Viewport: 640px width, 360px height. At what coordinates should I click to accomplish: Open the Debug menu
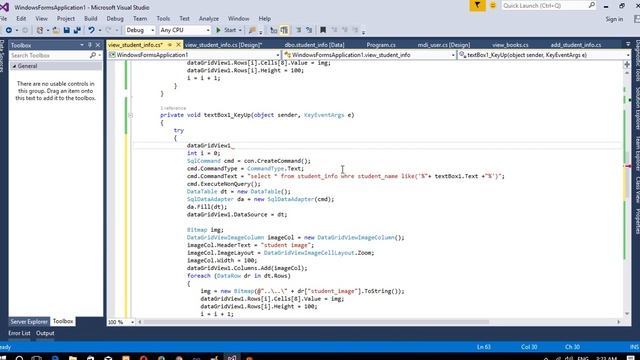(x=115, y=19)
